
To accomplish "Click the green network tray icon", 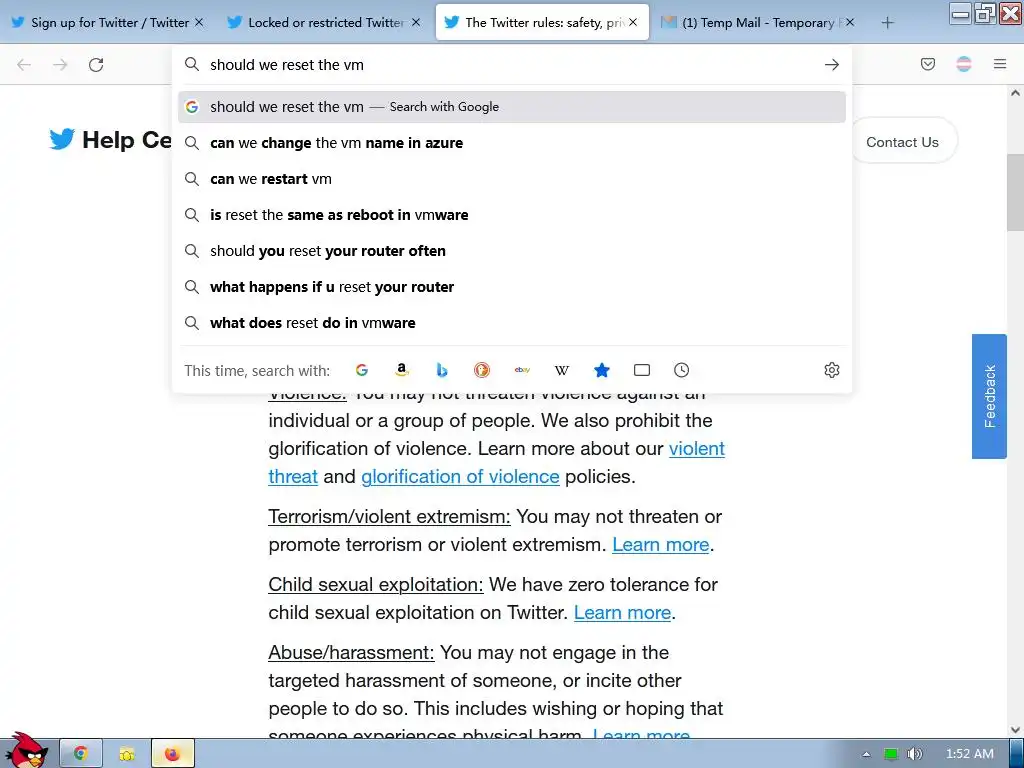I will click(x=891, y=754).
